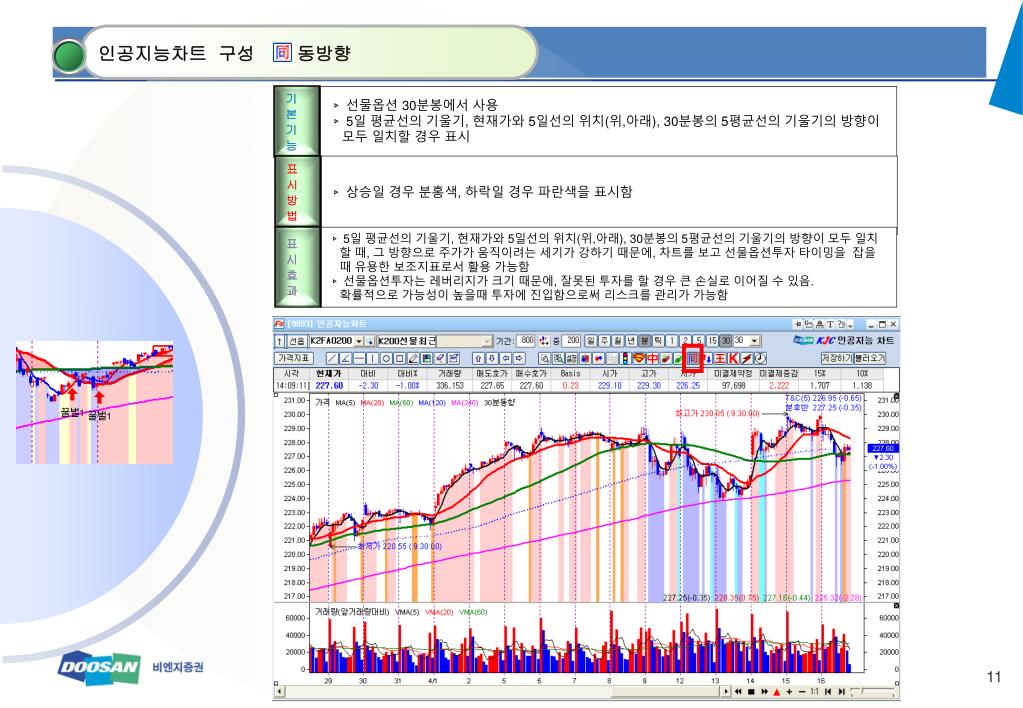Click the 설정 settings toolbar icon
Screen dimensions: 1023x708
pos(571,358)
